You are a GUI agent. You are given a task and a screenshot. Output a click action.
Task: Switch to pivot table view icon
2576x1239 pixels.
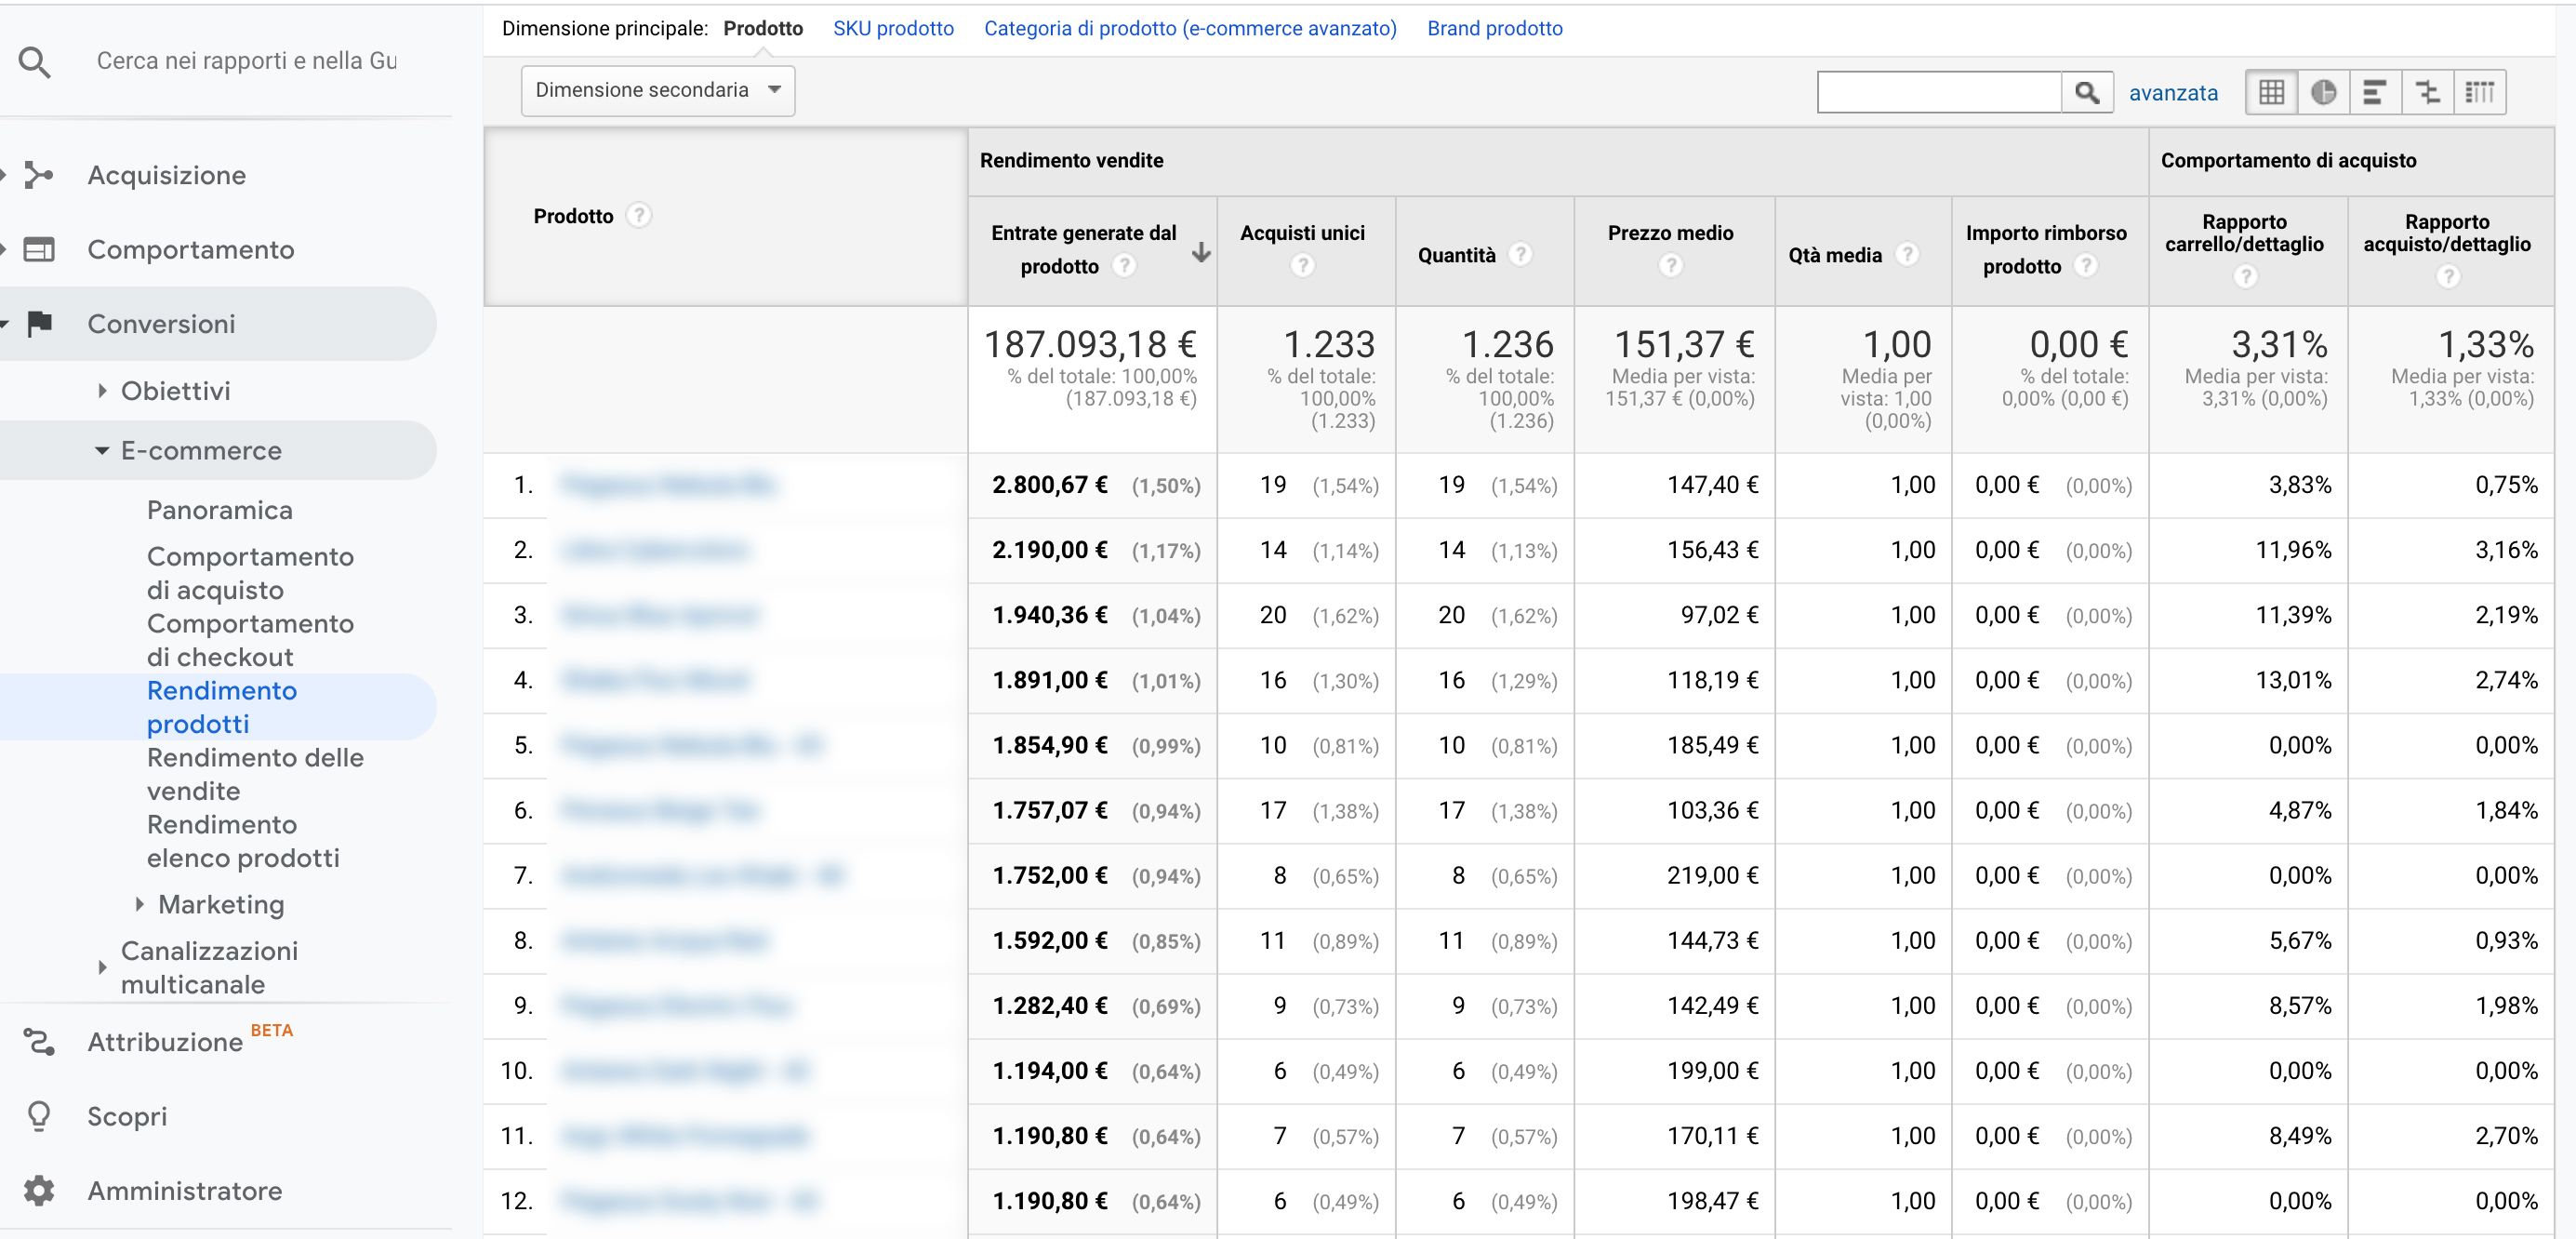tap(2479, 92)
